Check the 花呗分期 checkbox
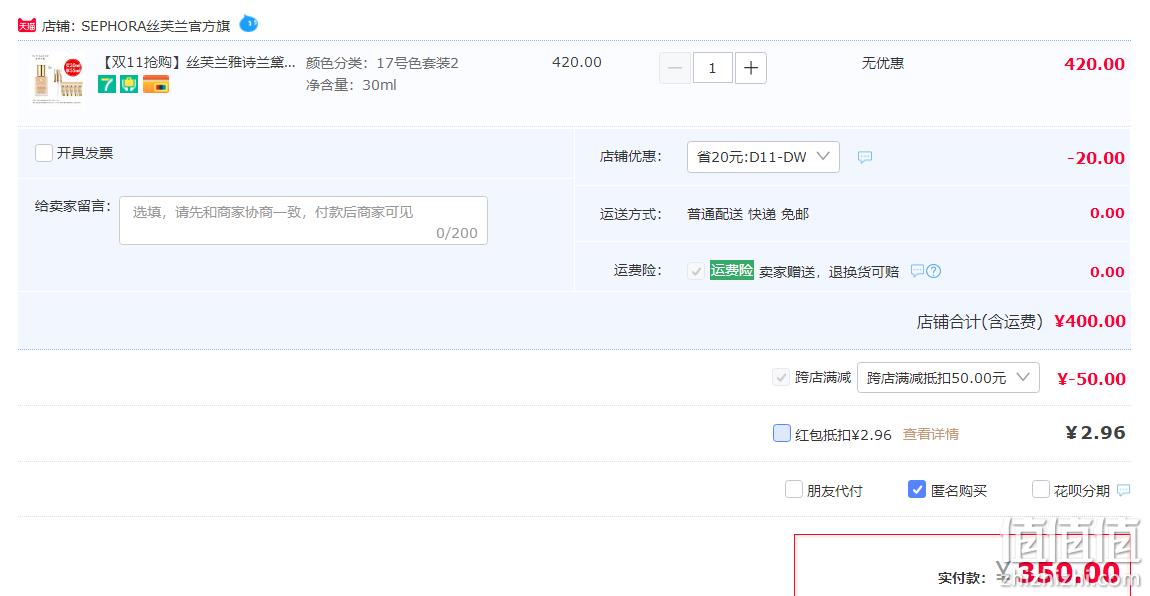The width and height of the screenshot is (1150, 596). coord(1040,489)
